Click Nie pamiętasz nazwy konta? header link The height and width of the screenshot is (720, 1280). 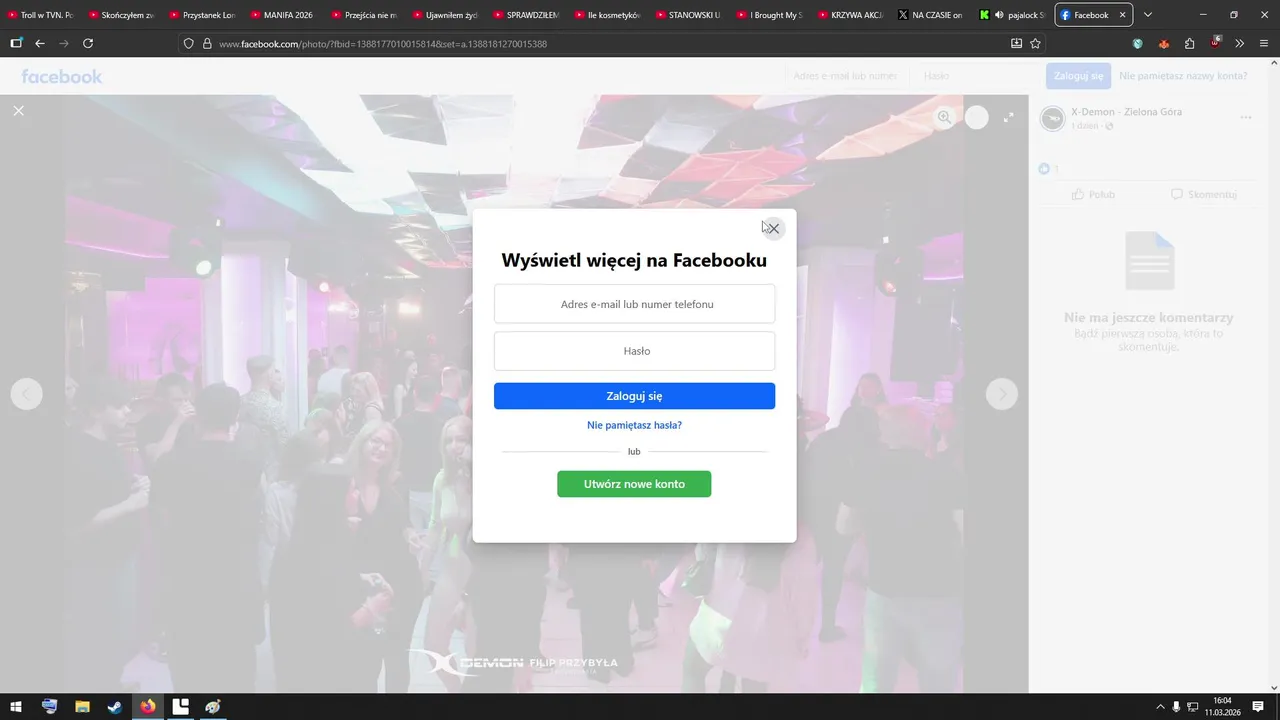[1183, 76]
